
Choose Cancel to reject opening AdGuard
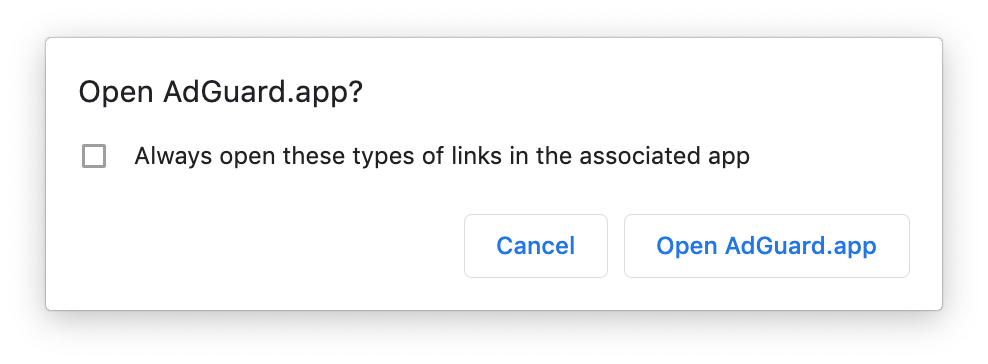click(x=536, y=246)
